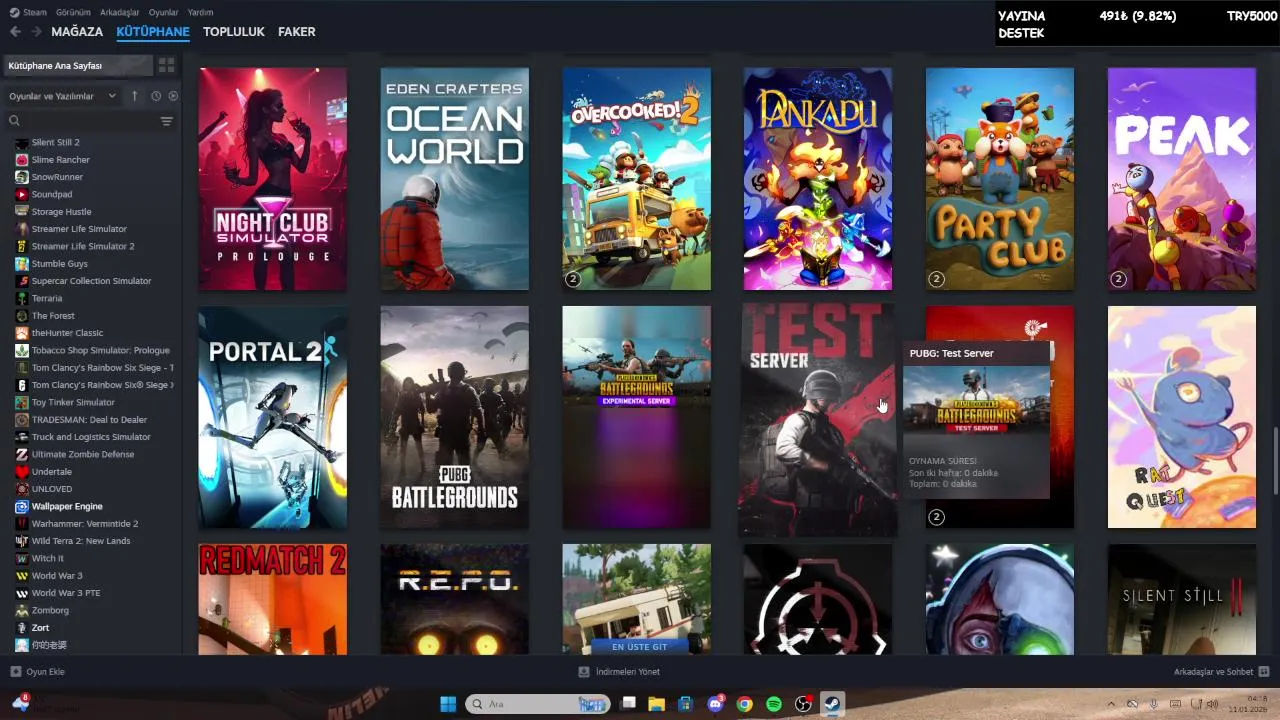Open the Windows Start menu

click(448, 704)
